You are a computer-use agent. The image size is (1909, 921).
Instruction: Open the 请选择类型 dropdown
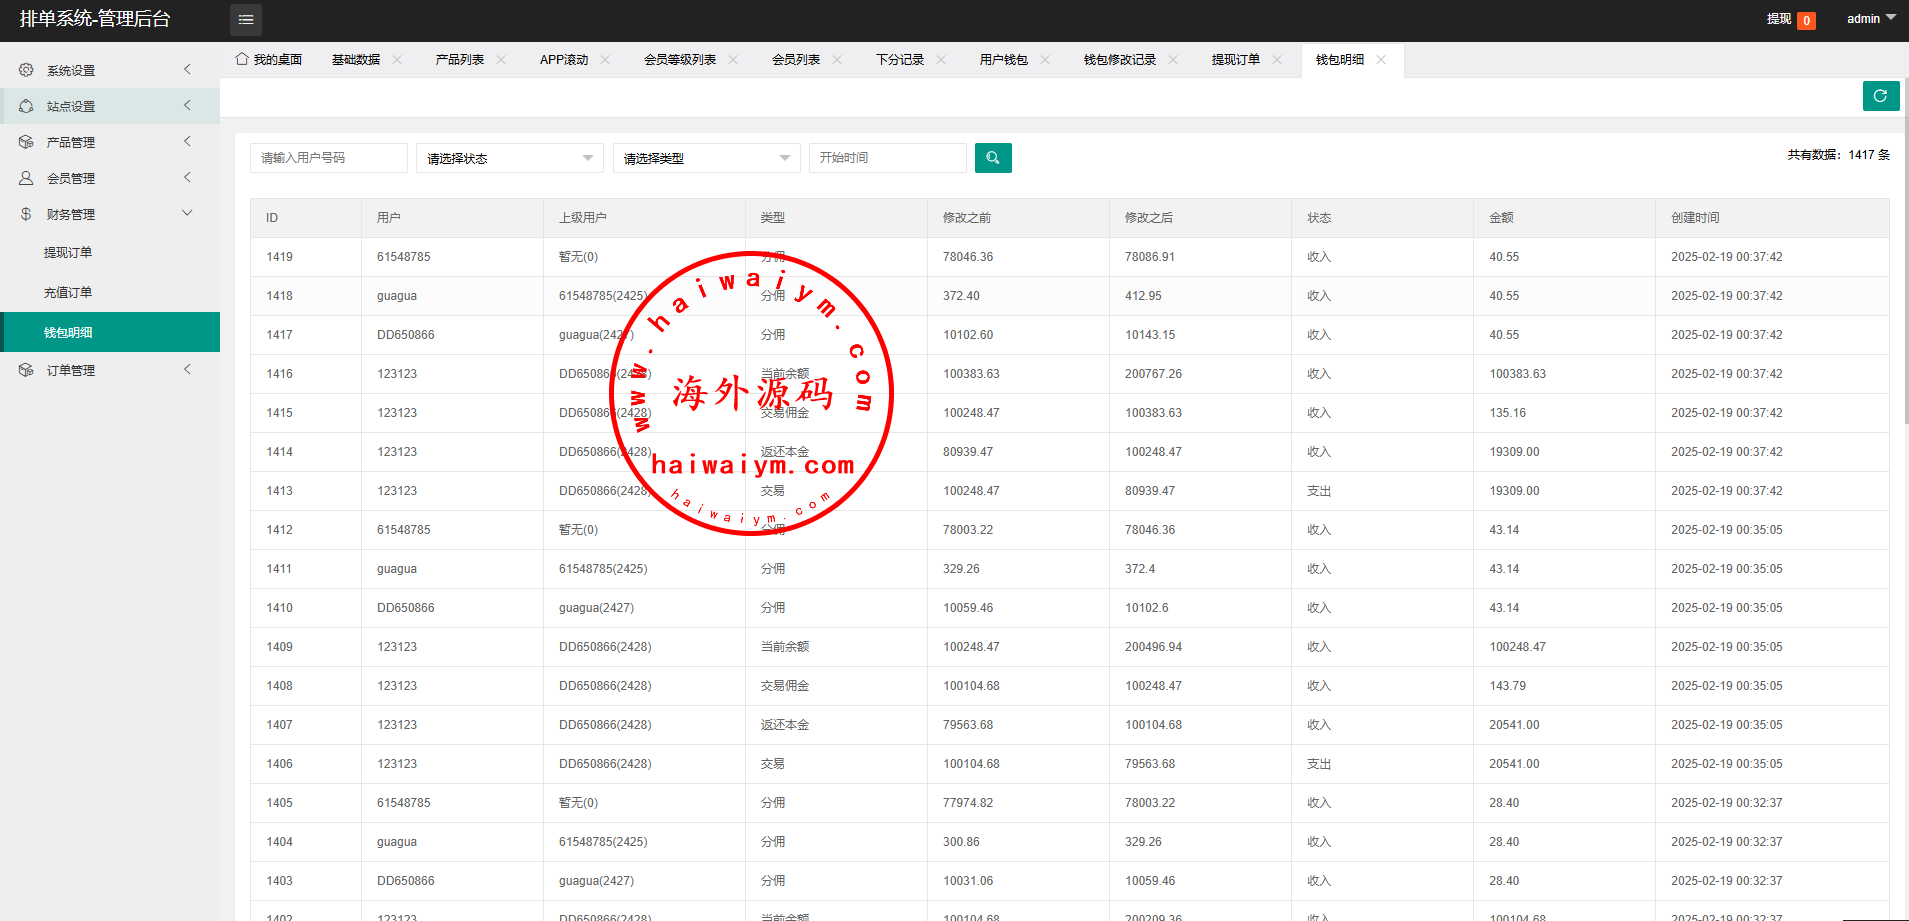click(706, 158)
